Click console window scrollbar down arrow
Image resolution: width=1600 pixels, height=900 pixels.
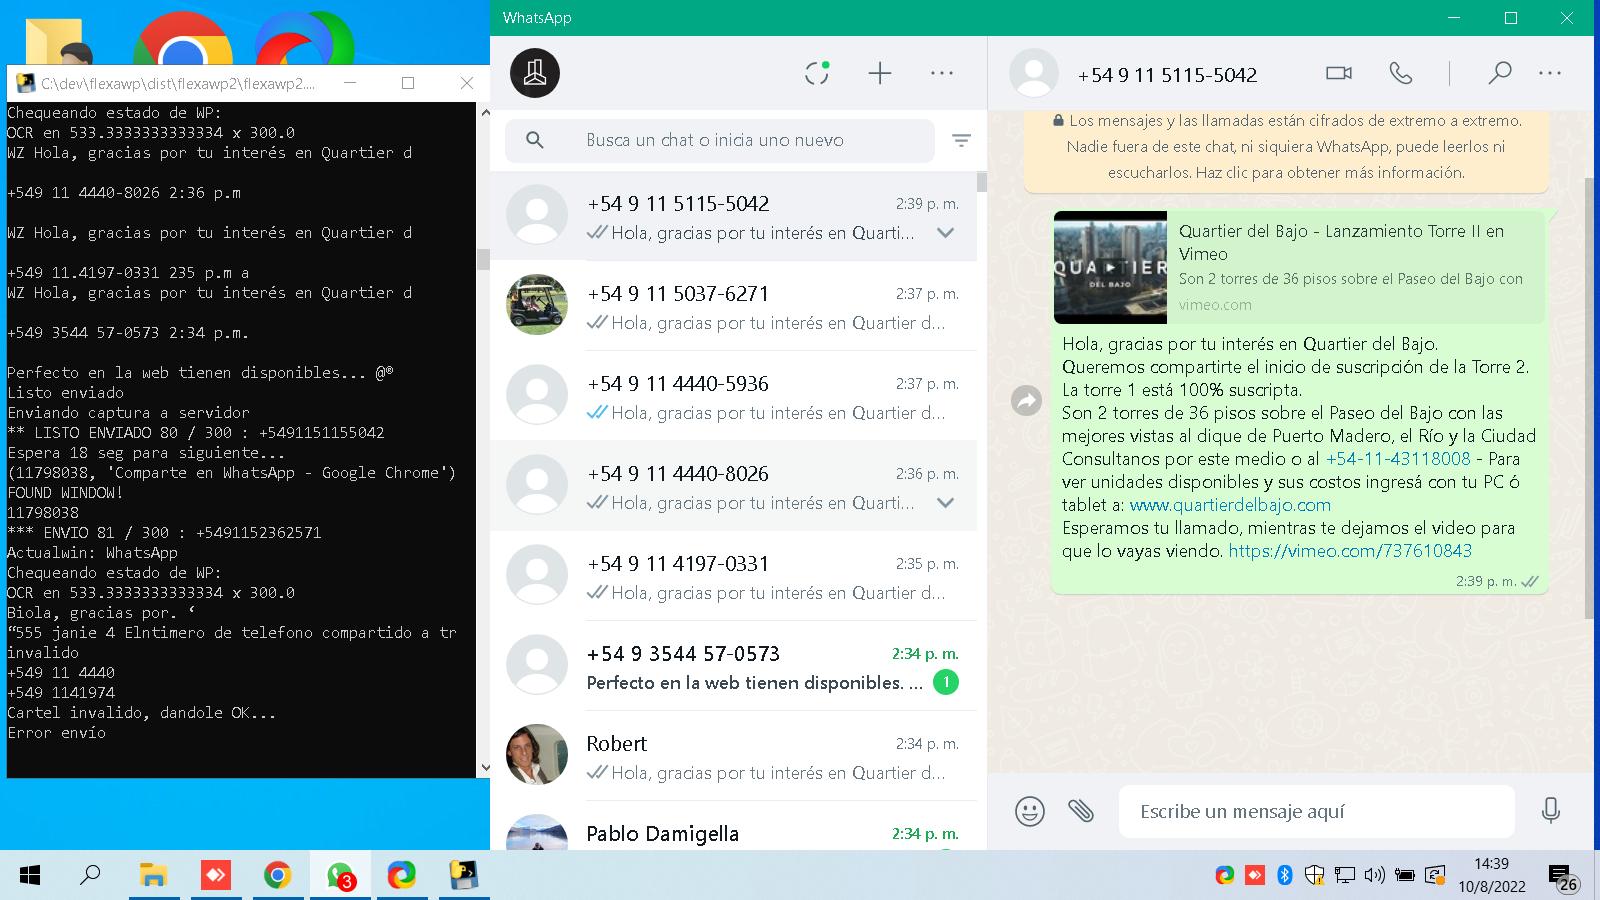pos(485,768)
